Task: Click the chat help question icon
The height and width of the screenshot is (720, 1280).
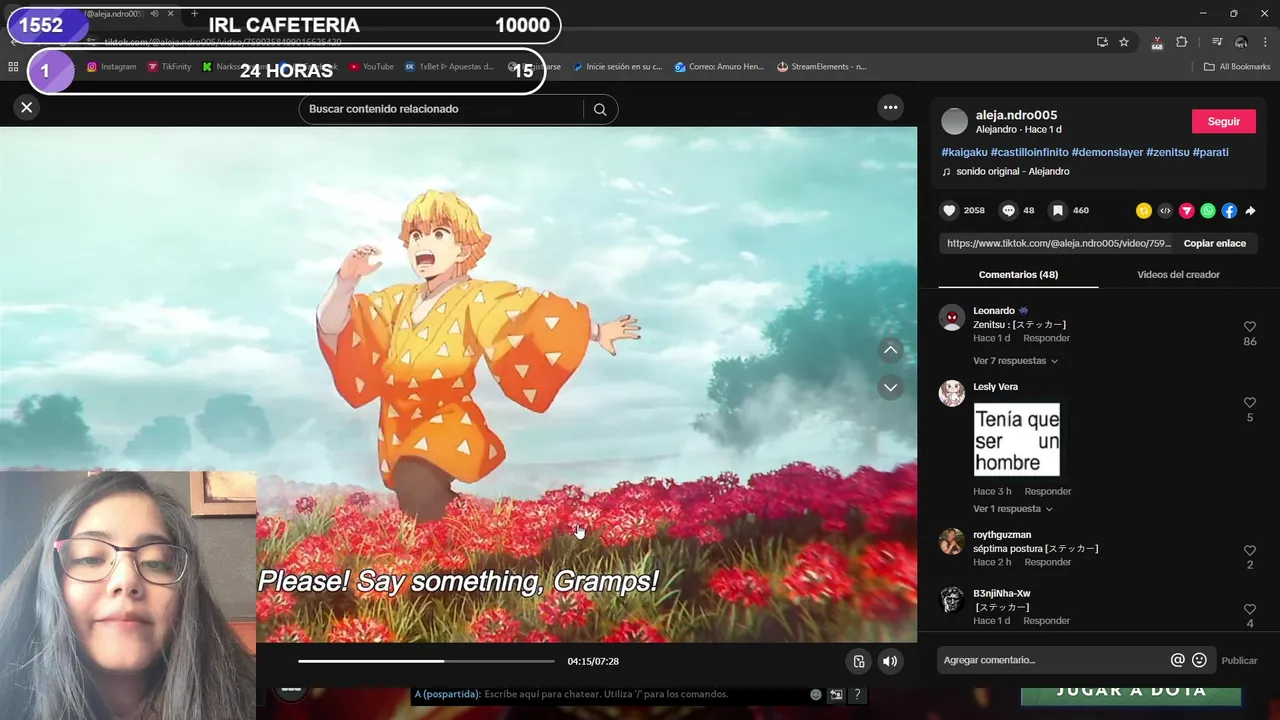Action: [857, 694]
